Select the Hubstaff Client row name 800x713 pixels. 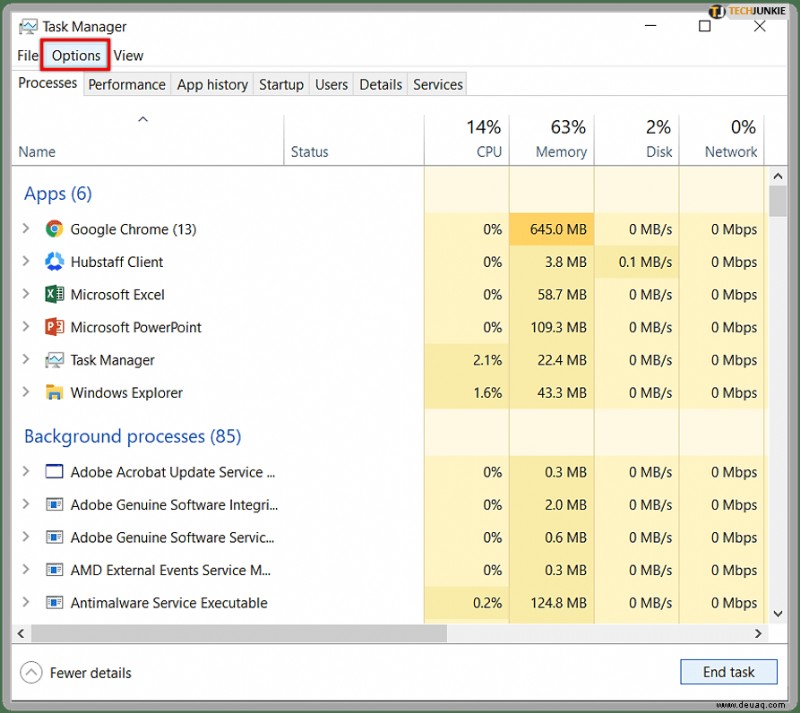pyautogui.click(x=117, y=262)
